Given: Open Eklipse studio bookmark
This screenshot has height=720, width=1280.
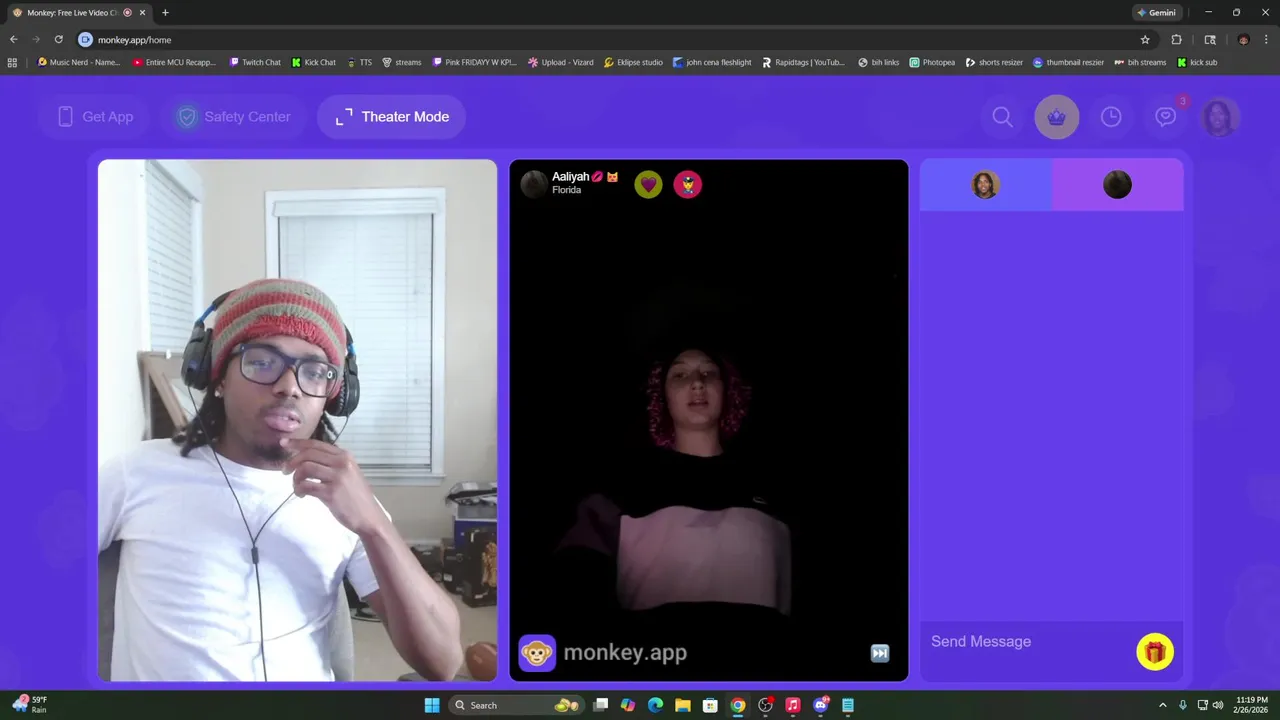Looking at the screenshot, I should click(633, 62).
